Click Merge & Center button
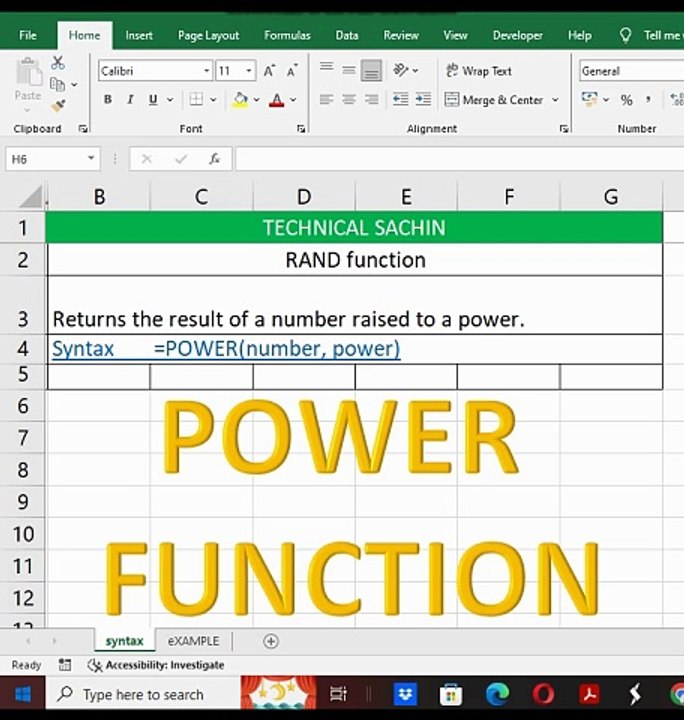Viewport: 684px width, 720px height. (x=494, y=100)
